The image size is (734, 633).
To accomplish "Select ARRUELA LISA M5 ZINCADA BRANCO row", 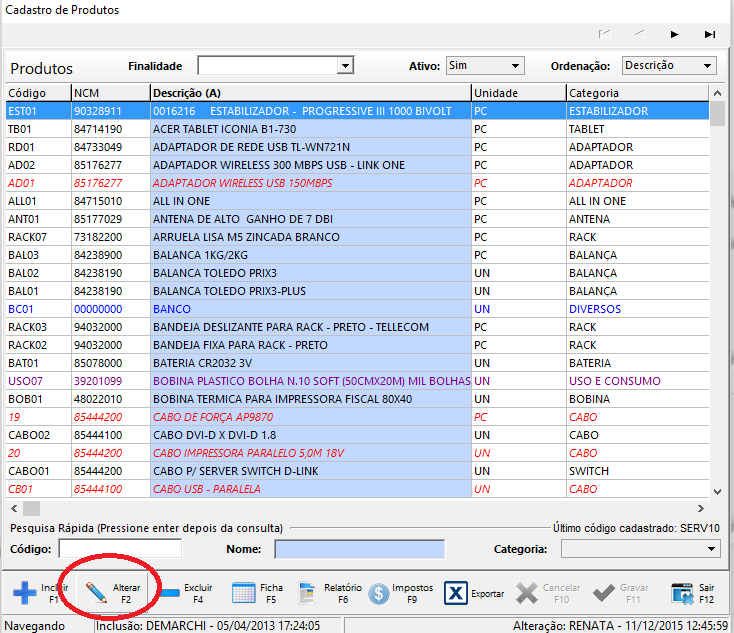I will [x=358, y=237].
